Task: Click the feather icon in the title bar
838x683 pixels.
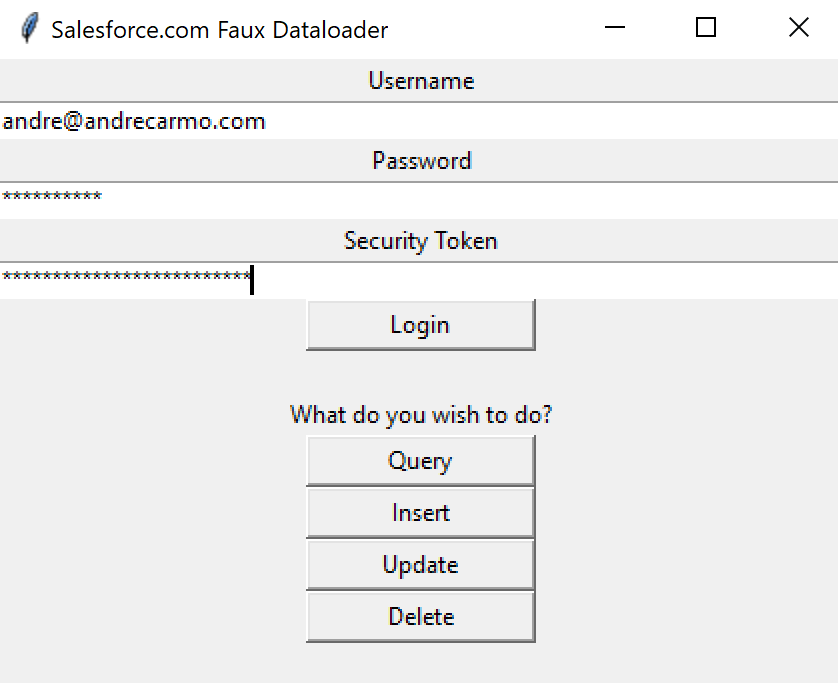Action: click(30, 28)
